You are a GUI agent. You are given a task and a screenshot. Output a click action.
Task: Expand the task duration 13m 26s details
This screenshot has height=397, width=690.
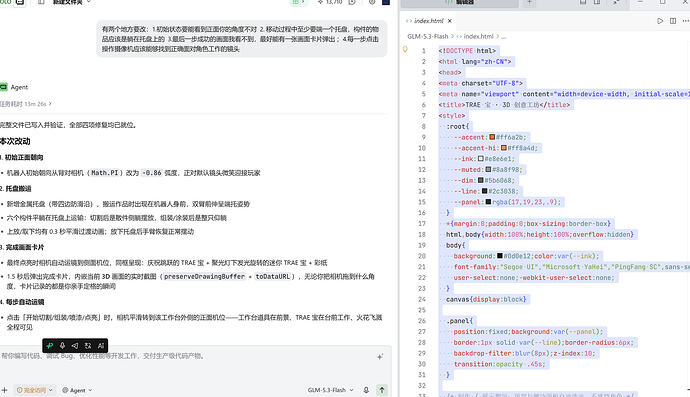pos(26,104)
